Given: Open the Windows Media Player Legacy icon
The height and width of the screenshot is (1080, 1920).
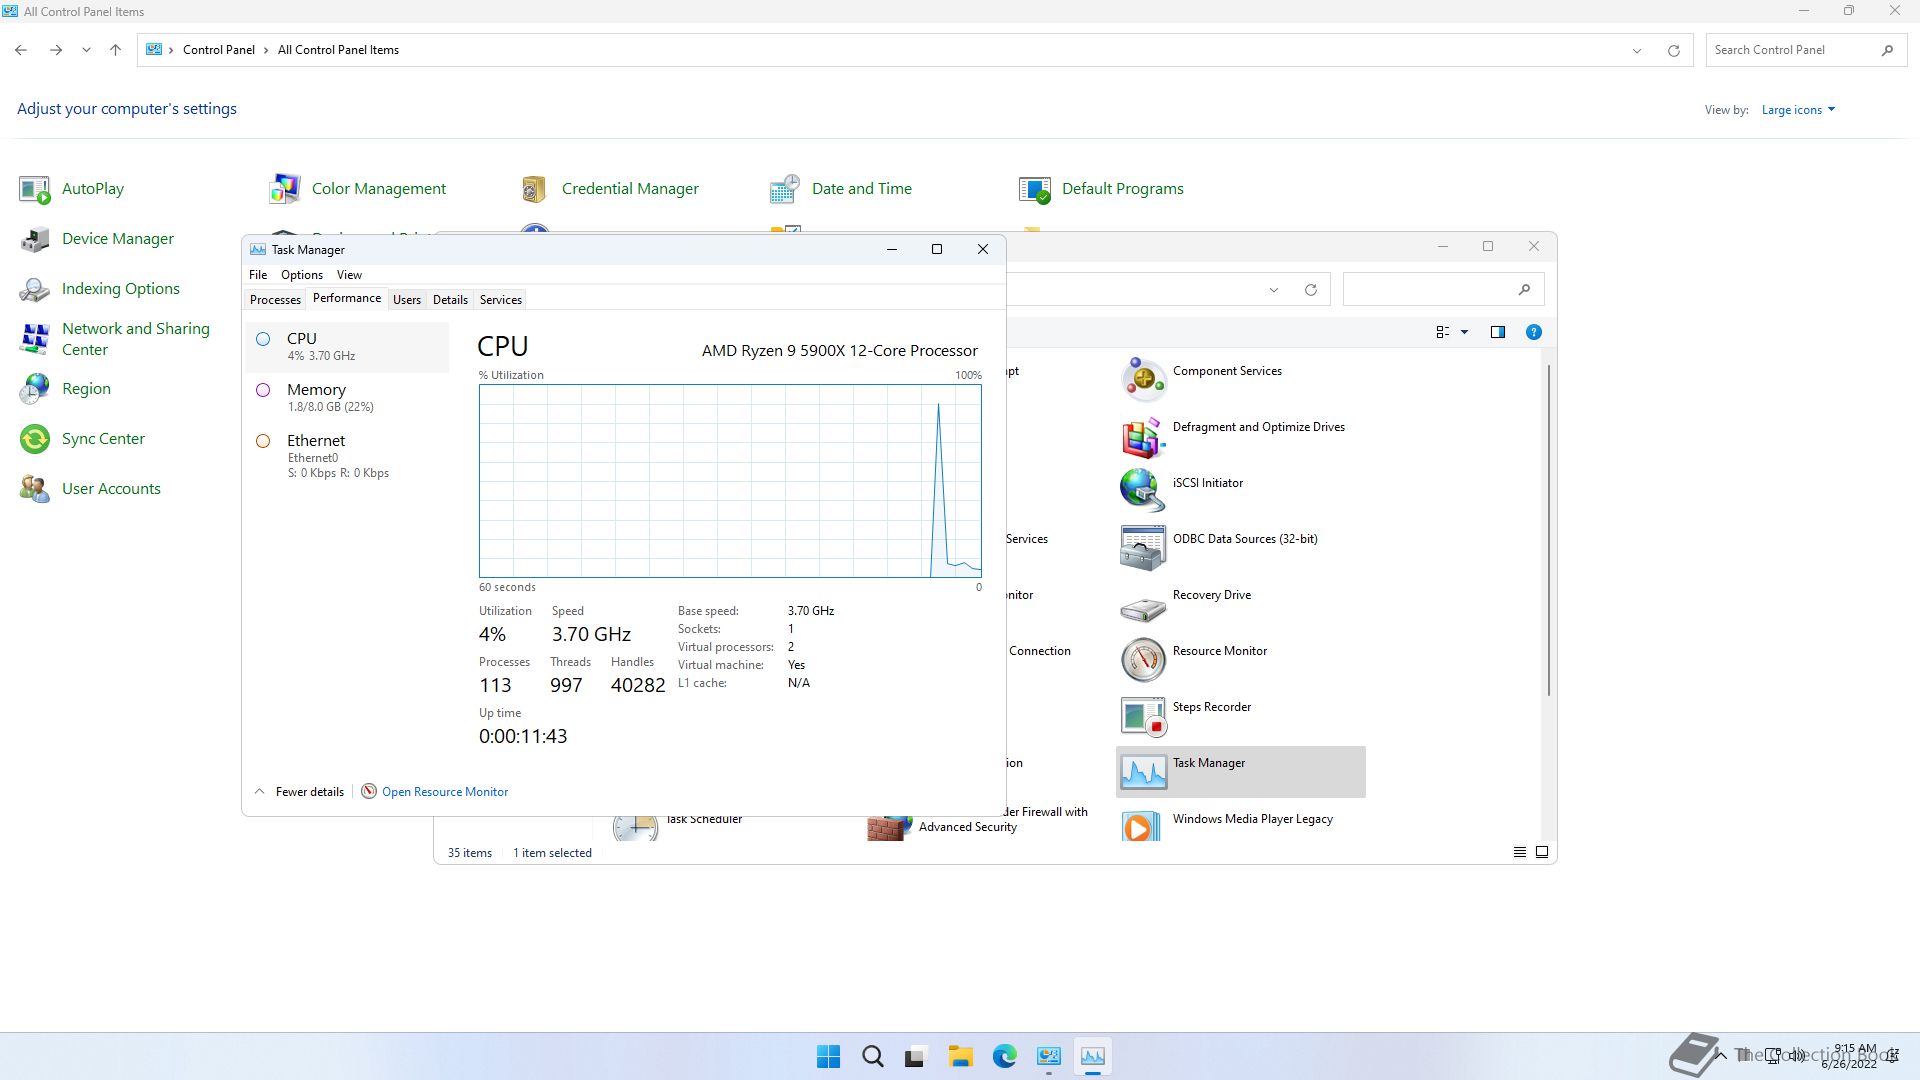Looking at the screenshot, I should [x=1143, y=825].
